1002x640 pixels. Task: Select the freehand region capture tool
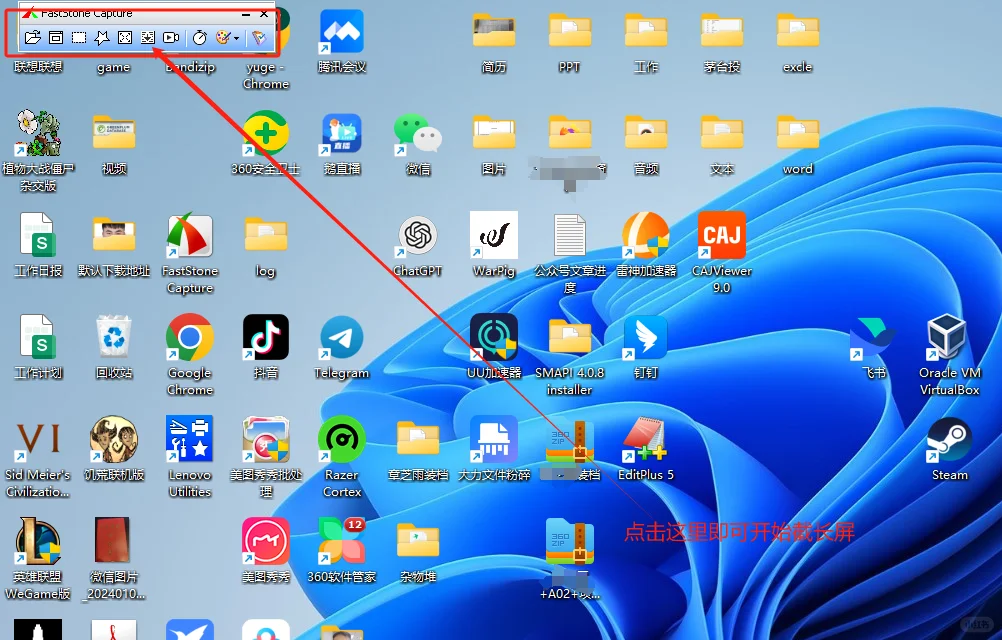pos(102,38)
